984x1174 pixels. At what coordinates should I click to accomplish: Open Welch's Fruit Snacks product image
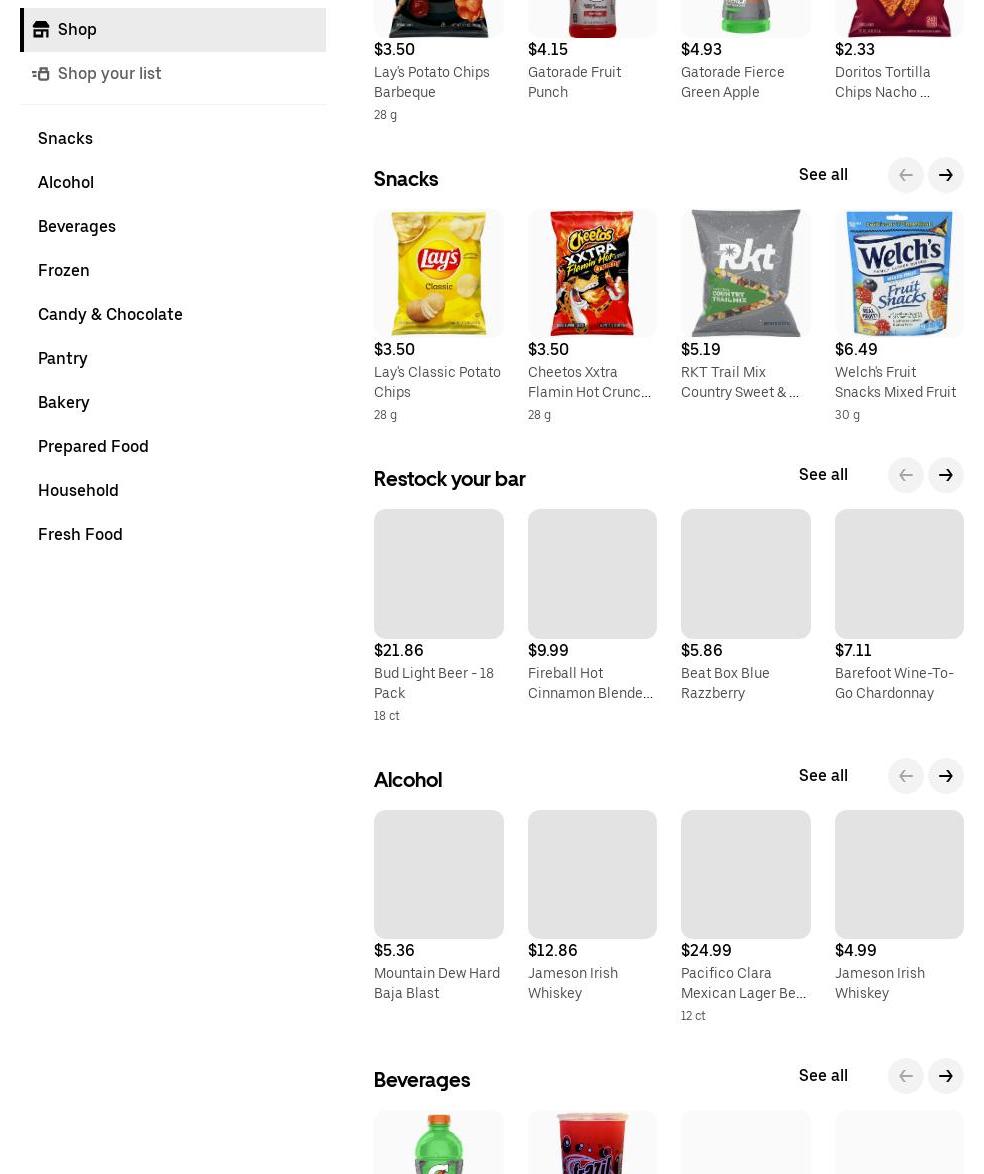pyautogui.click(x=899, y=273)
